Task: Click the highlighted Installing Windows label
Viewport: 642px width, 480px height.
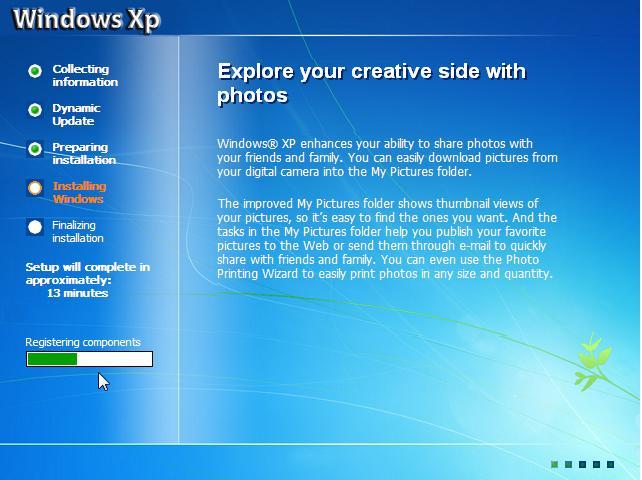Action: point(79,193)
